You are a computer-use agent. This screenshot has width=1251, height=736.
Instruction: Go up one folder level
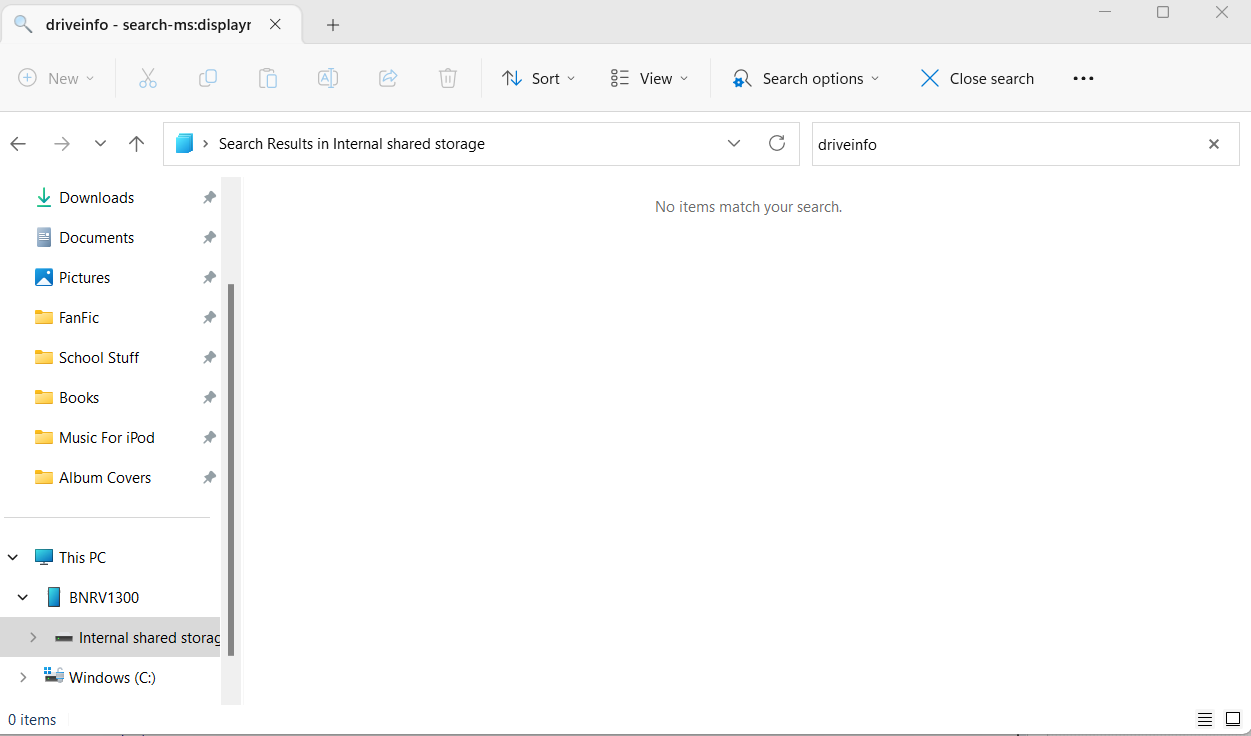137,144
